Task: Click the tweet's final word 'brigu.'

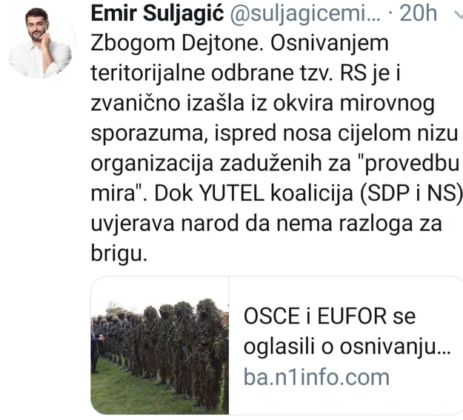Action: coord(119,253)
